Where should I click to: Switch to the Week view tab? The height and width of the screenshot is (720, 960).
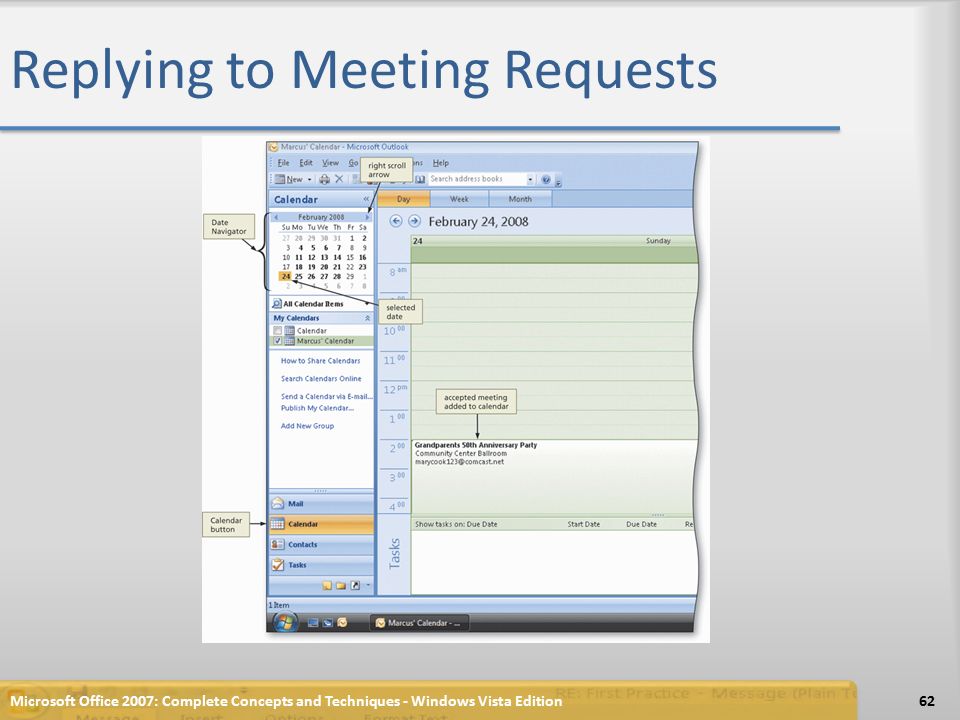459,199
